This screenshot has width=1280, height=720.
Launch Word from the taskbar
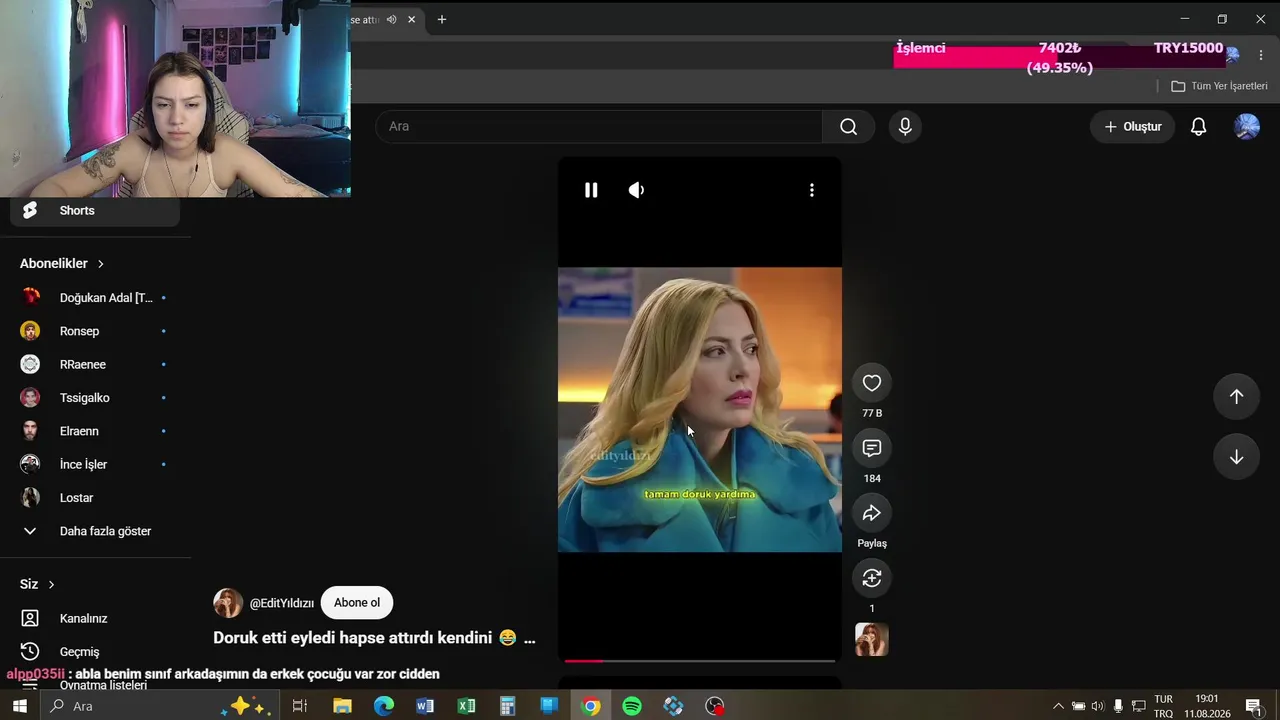tap(425, 706)
